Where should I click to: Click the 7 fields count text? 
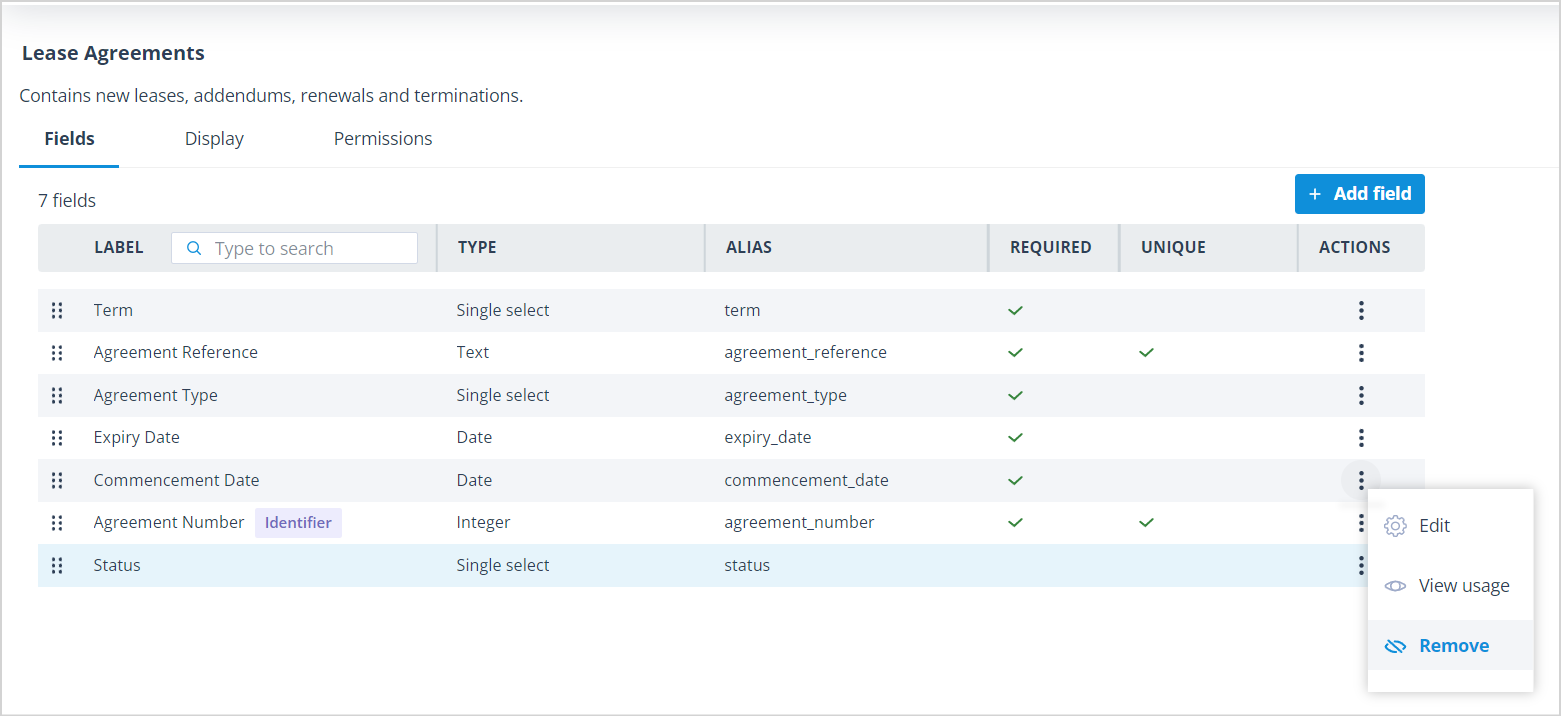click(67, 201)
